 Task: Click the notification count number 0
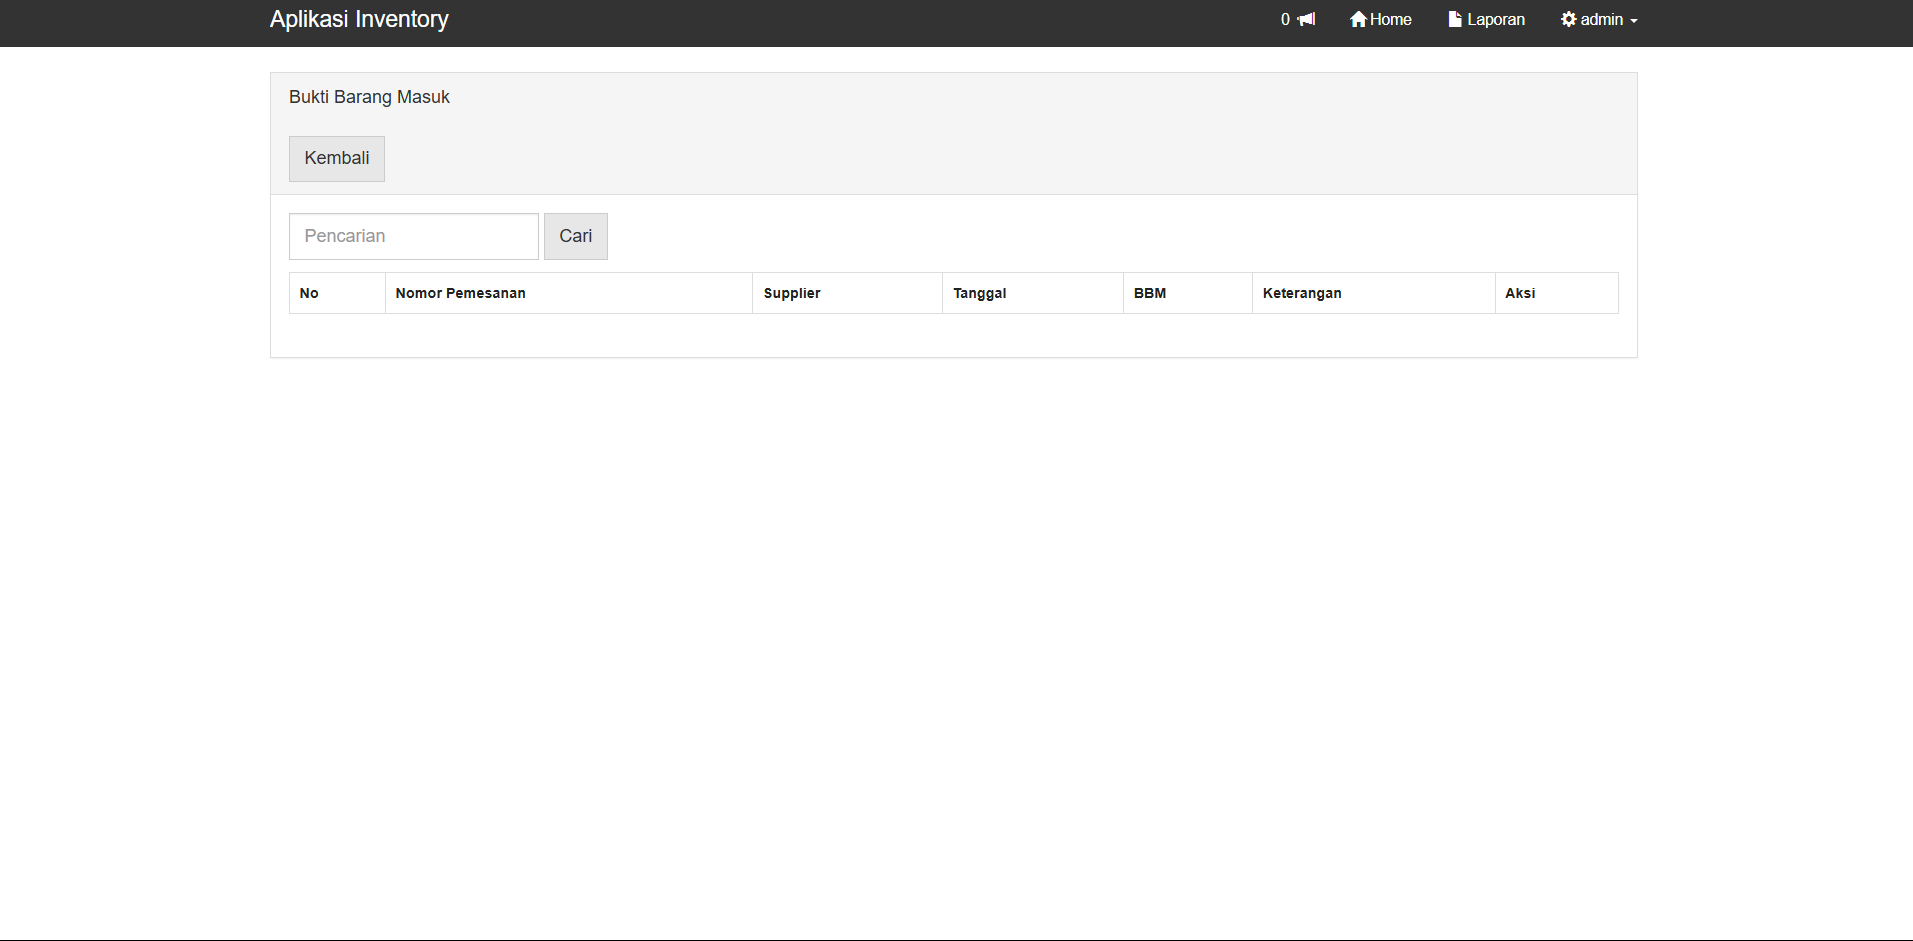[x=1285, y=20]
